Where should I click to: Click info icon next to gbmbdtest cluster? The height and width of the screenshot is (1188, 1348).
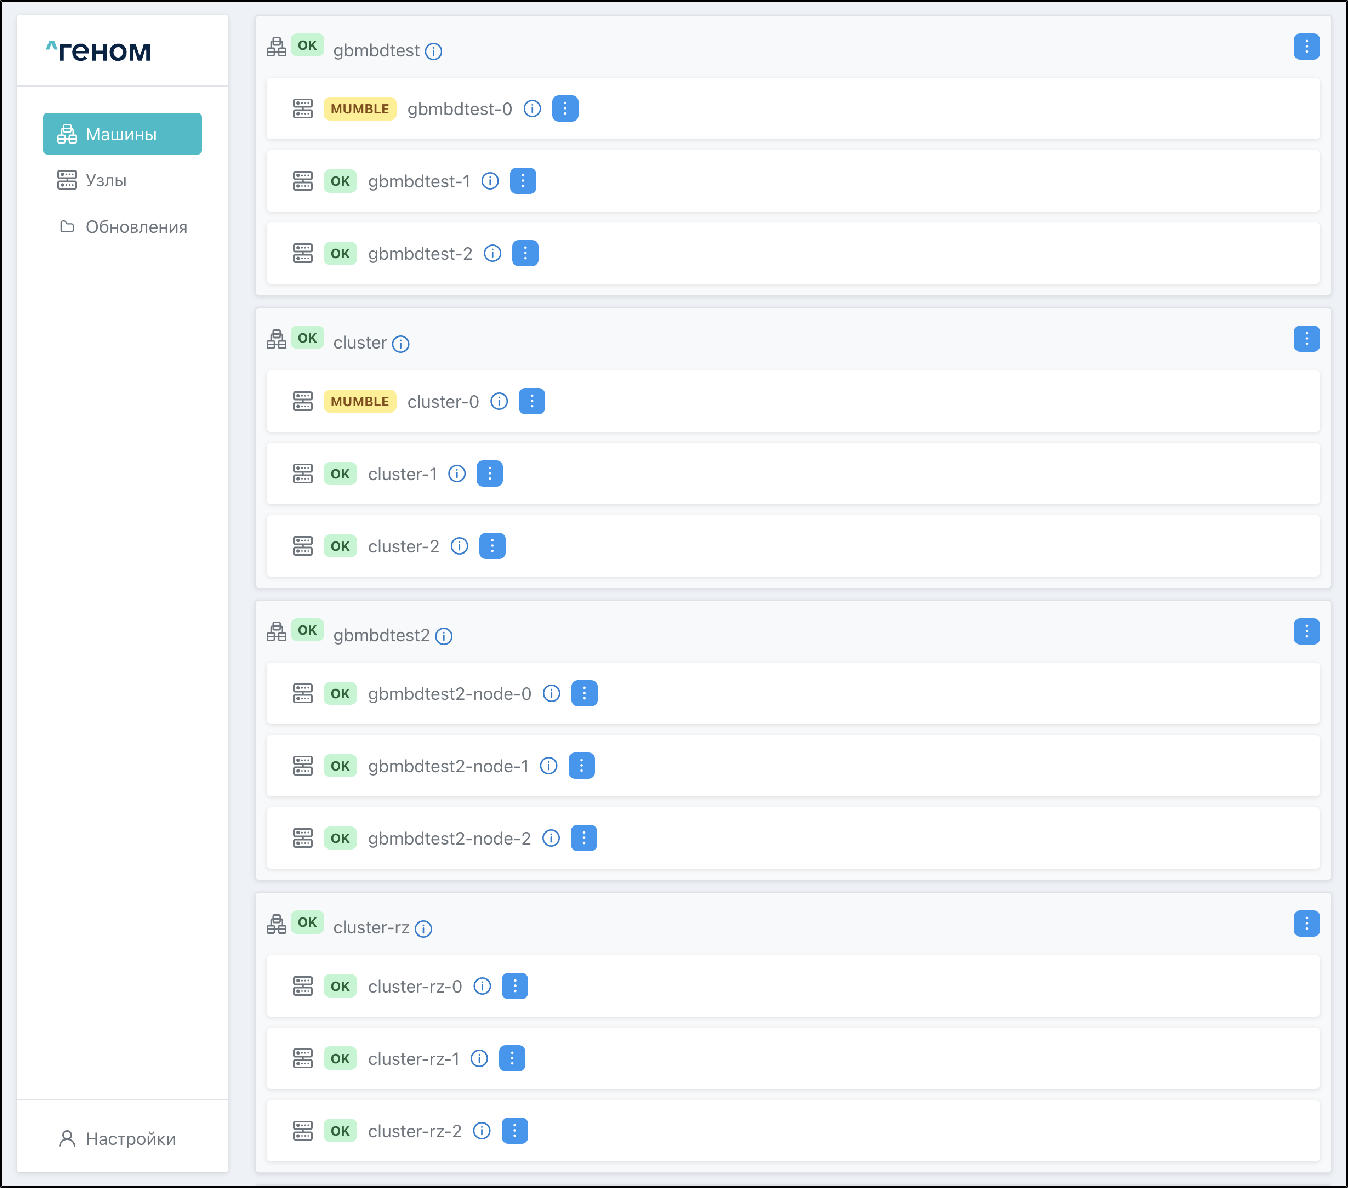click(434, 52)
